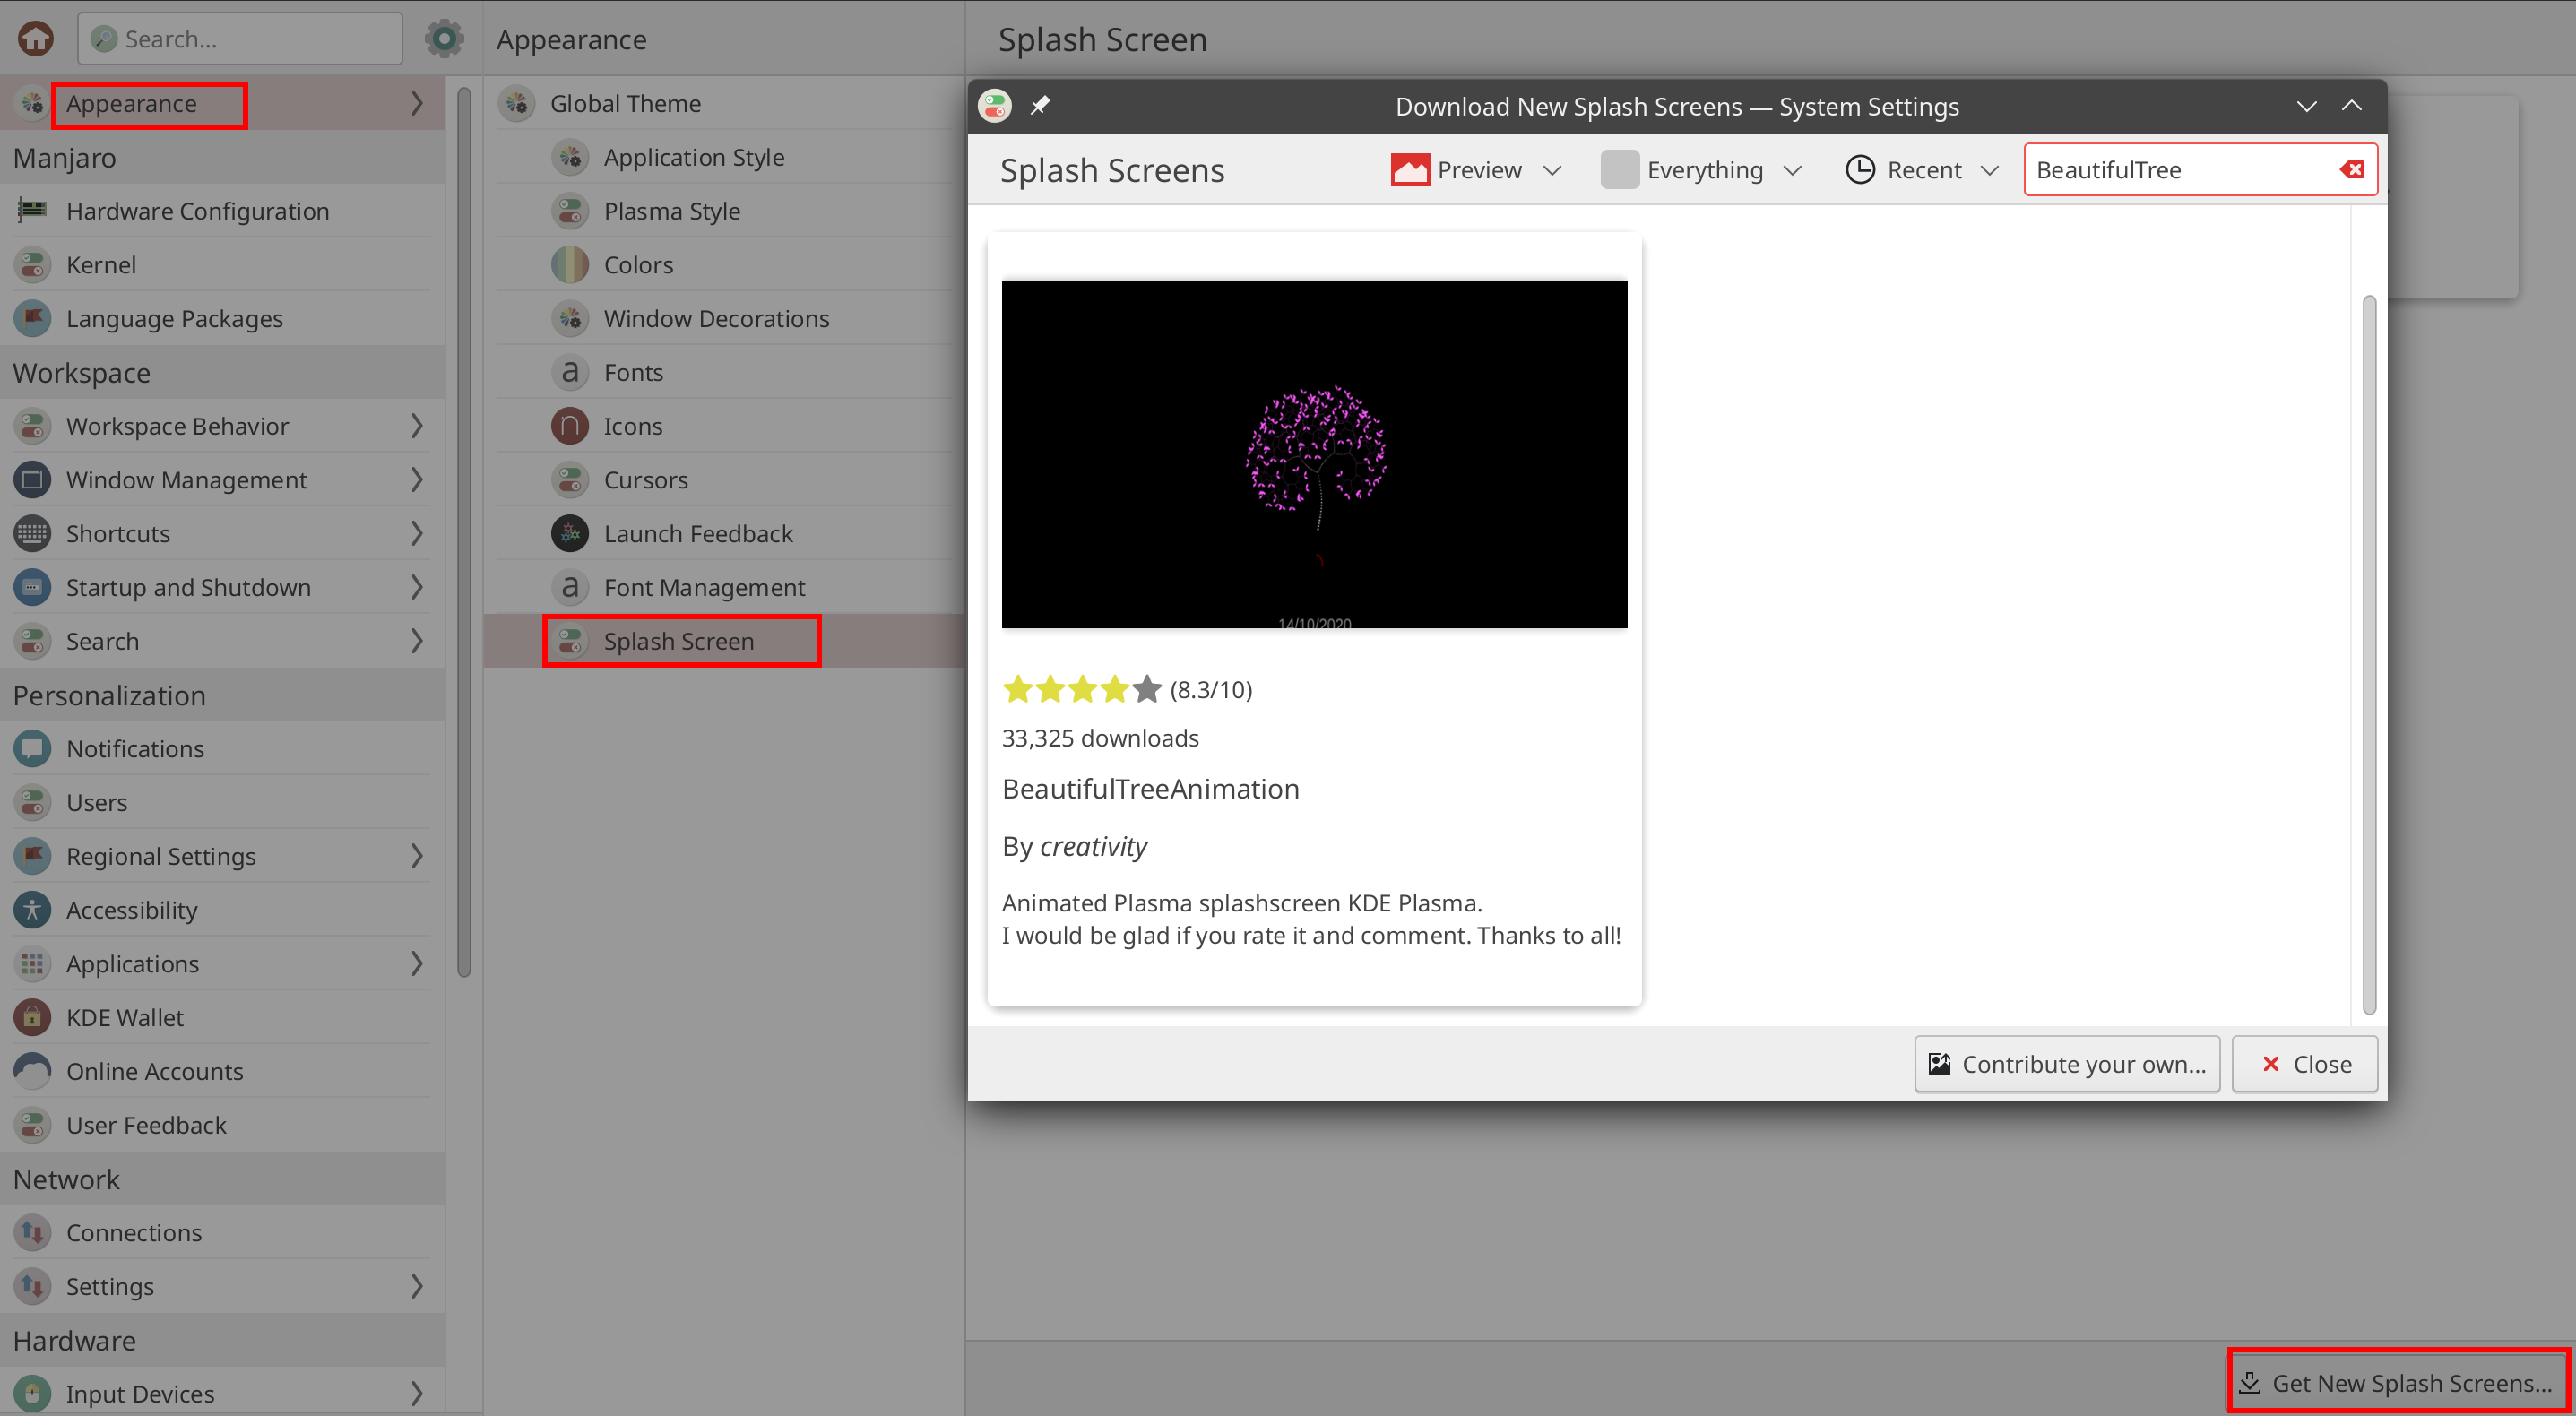Open Window Decorations settings
2576x1416 pixels.
[x=724, y=318]
